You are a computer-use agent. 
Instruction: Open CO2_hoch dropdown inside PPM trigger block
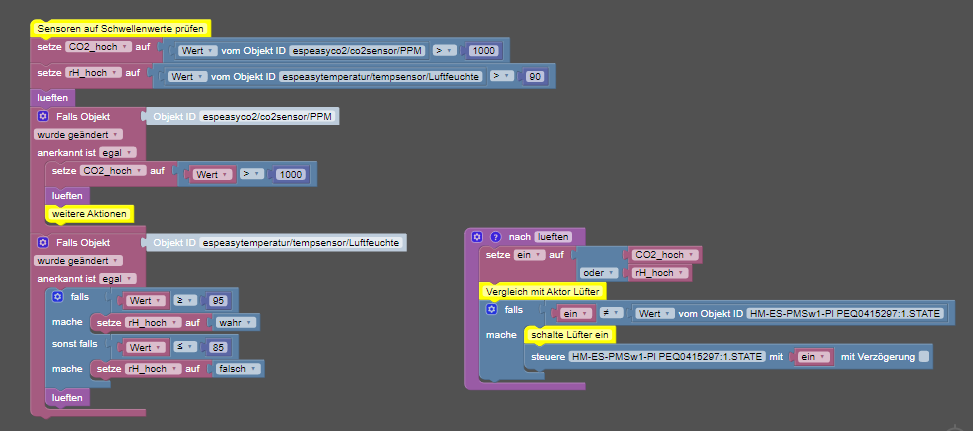point(114,171)
